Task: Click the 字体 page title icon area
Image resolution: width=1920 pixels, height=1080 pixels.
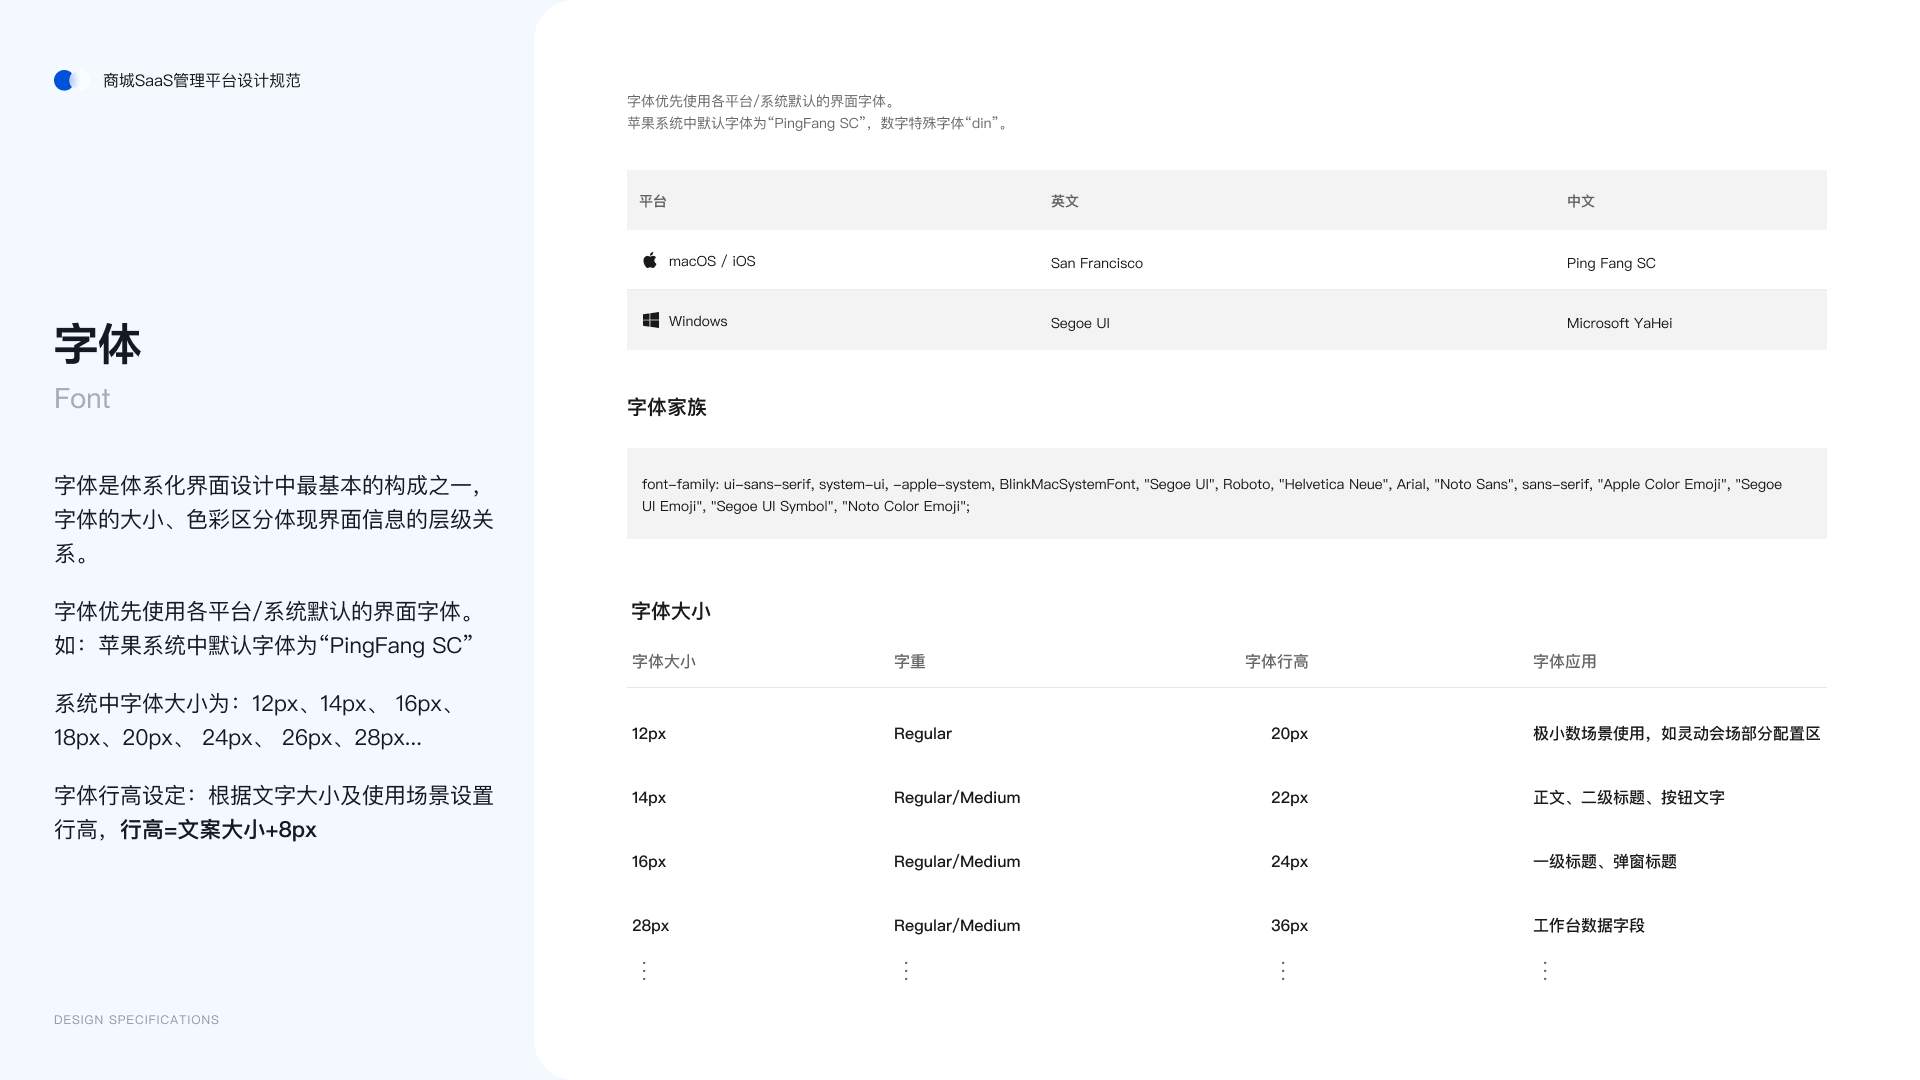Action: 97,344
